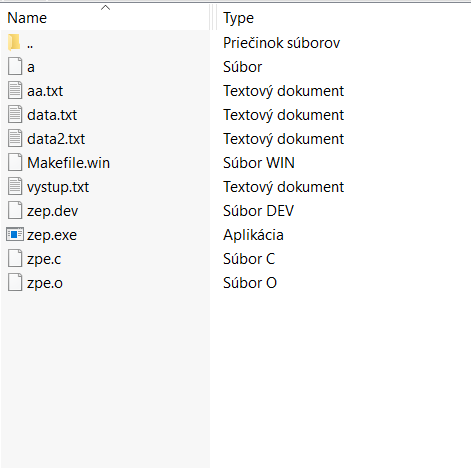Click the 'Súbor C' type entry

pyautogui.click(x=249, y=259)
